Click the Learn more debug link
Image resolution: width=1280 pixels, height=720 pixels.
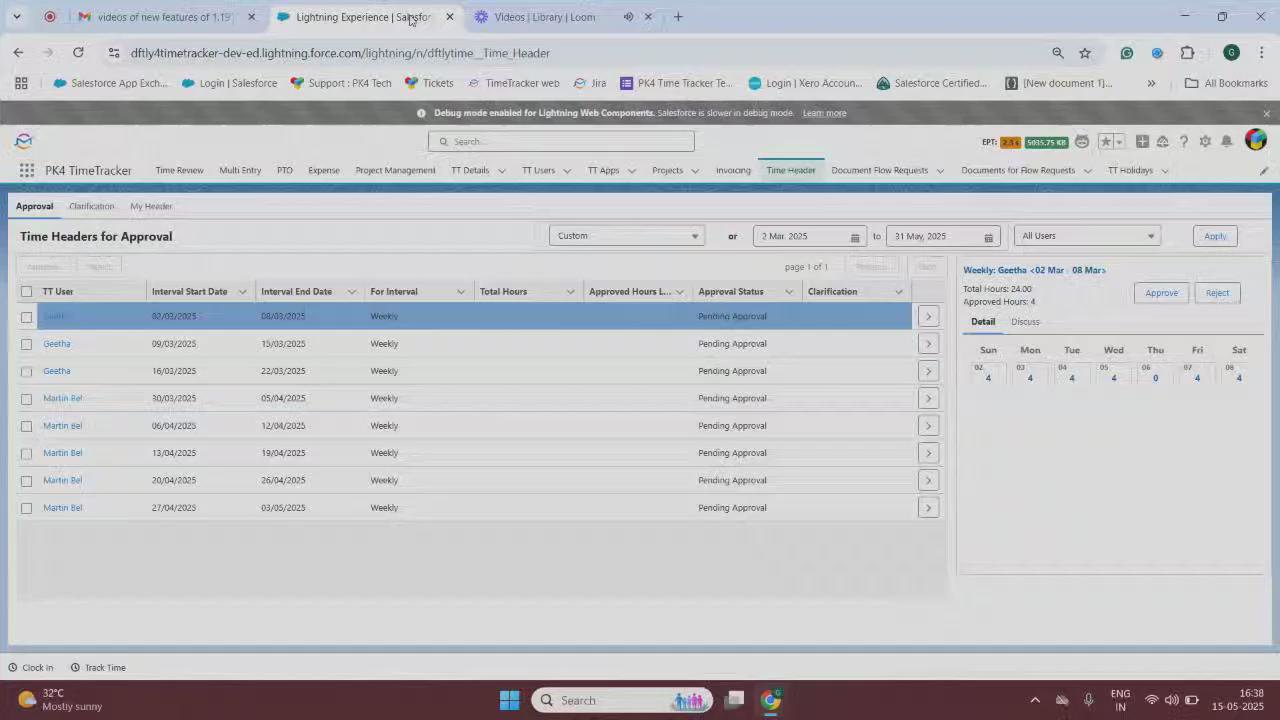pos(824,113)
